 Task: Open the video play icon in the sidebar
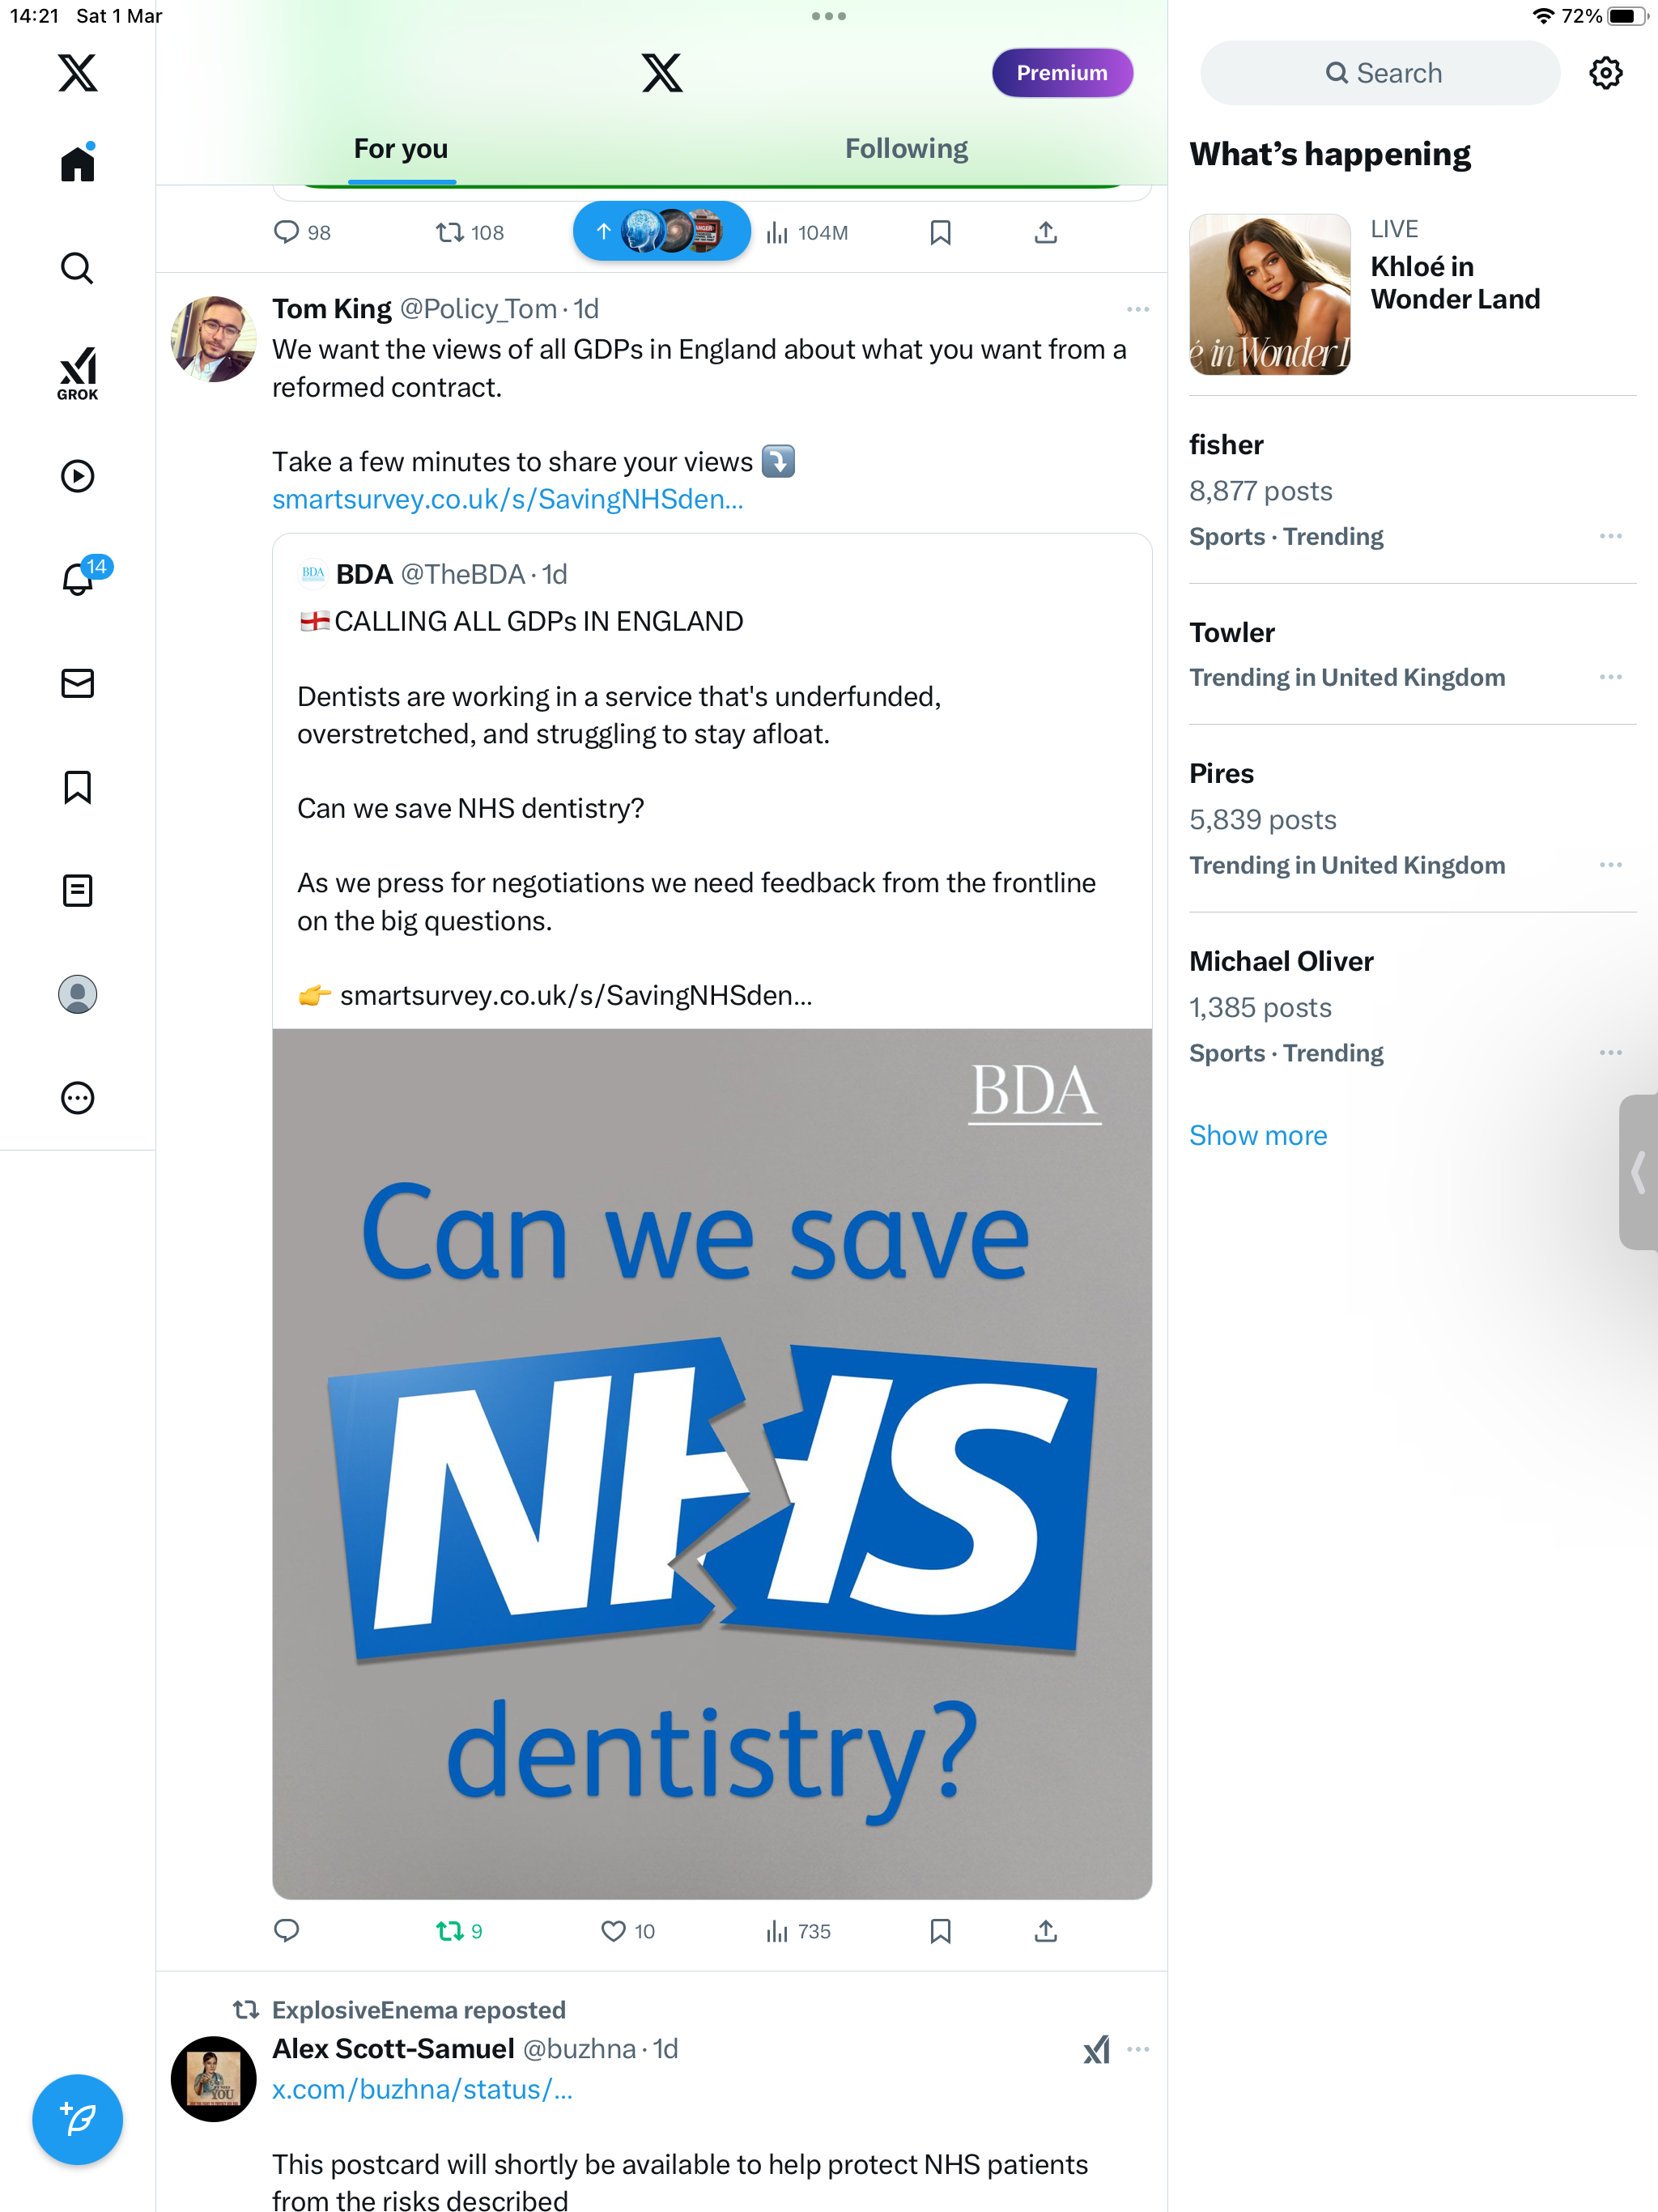(x=77, y=476)
